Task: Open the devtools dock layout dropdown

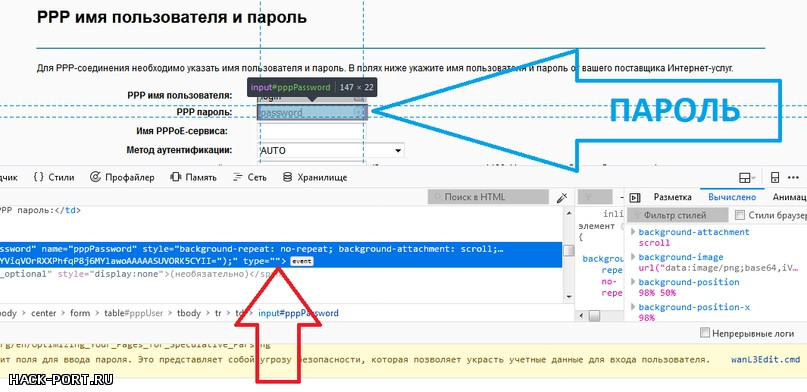Action: click(747, 178)
